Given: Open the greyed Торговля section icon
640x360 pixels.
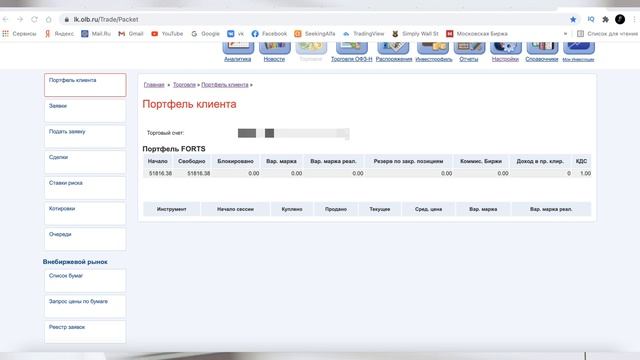Looking at the screenshot, I should [311, 48].
